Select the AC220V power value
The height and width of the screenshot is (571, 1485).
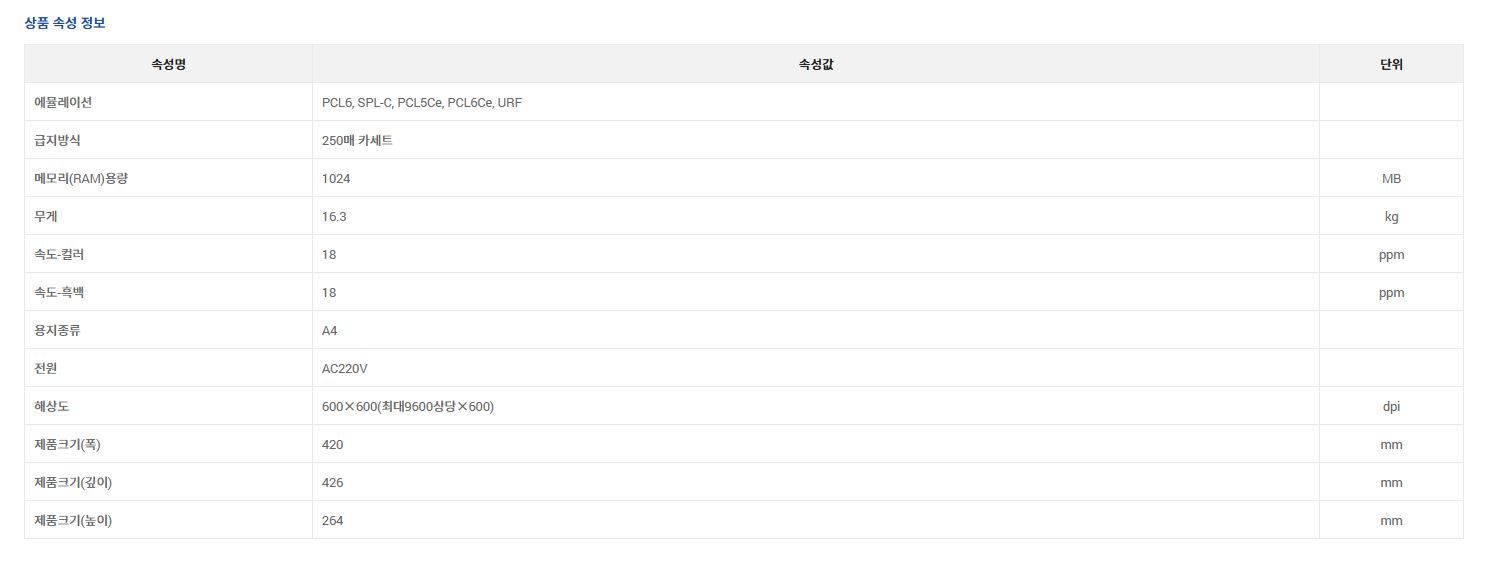click(x=345, y=369)
